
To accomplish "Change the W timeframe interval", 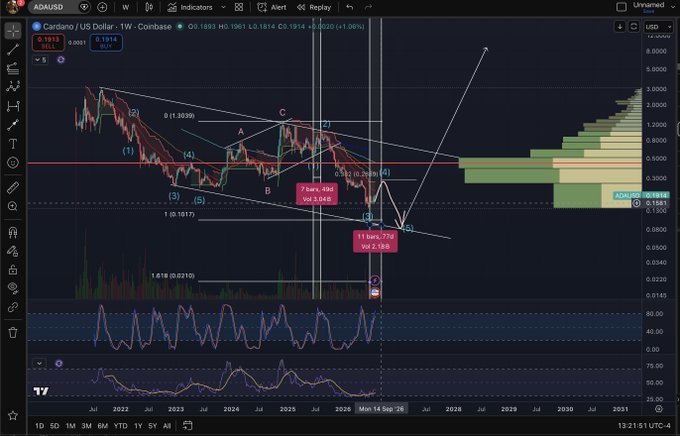I will coord(125,7).
